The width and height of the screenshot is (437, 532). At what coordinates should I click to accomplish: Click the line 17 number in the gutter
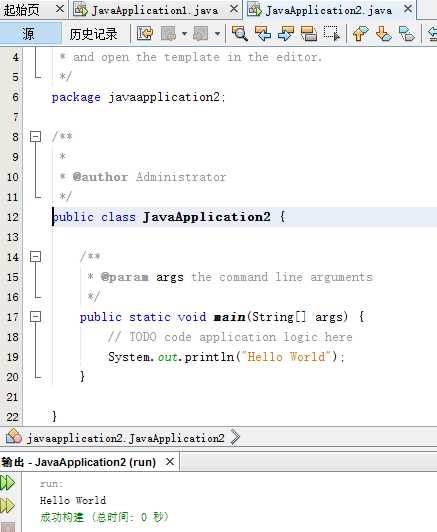(13, 317)
